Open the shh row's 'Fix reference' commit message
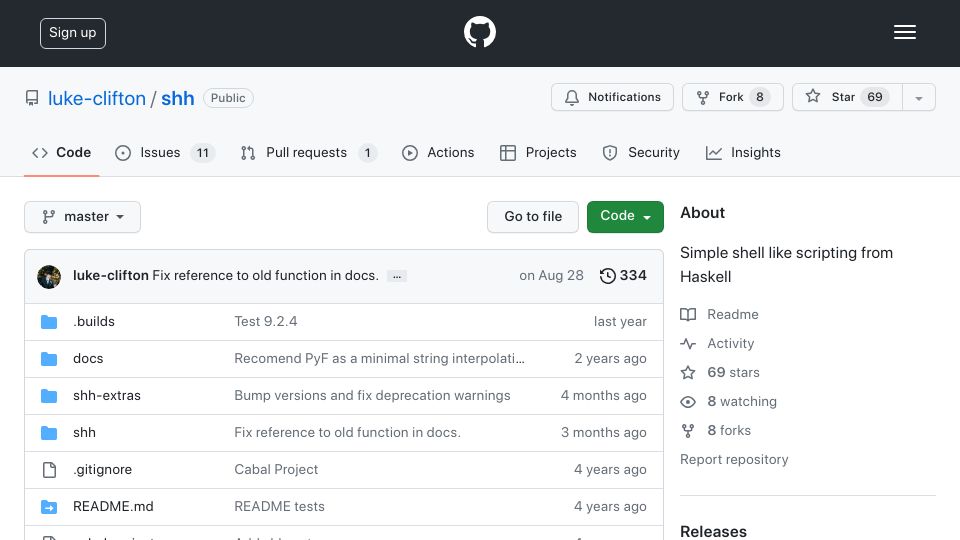Viewport: 960px width, 540px height. 347,432
